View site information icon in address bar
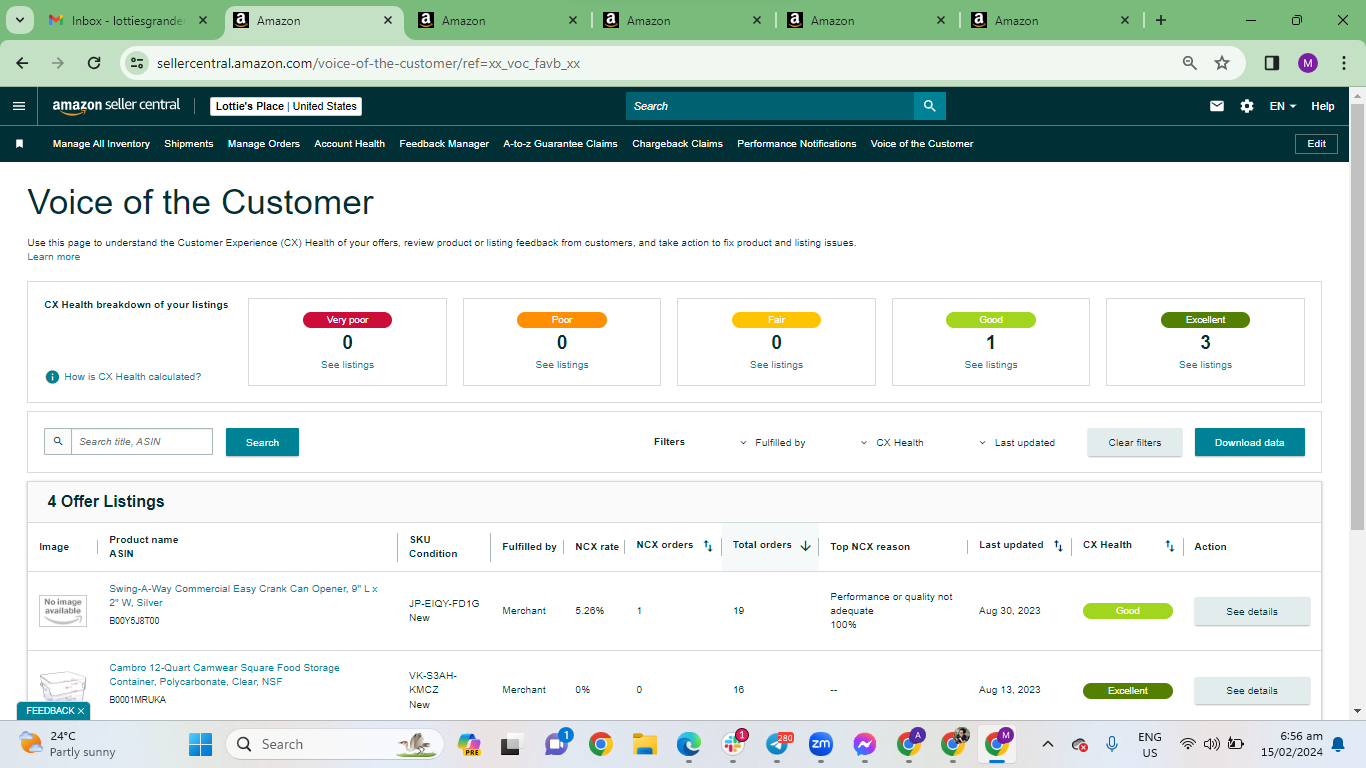 coord(139,63)
